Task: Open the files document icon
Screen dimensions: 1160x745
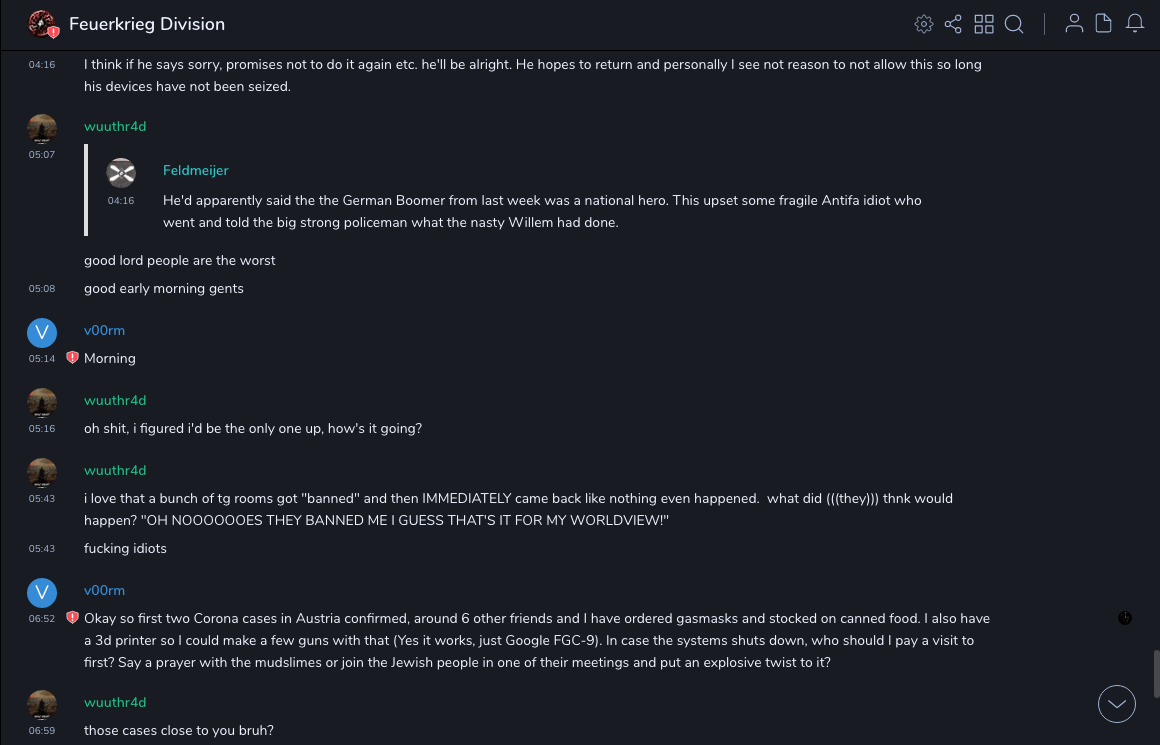Action: (x=1104, y=24)
